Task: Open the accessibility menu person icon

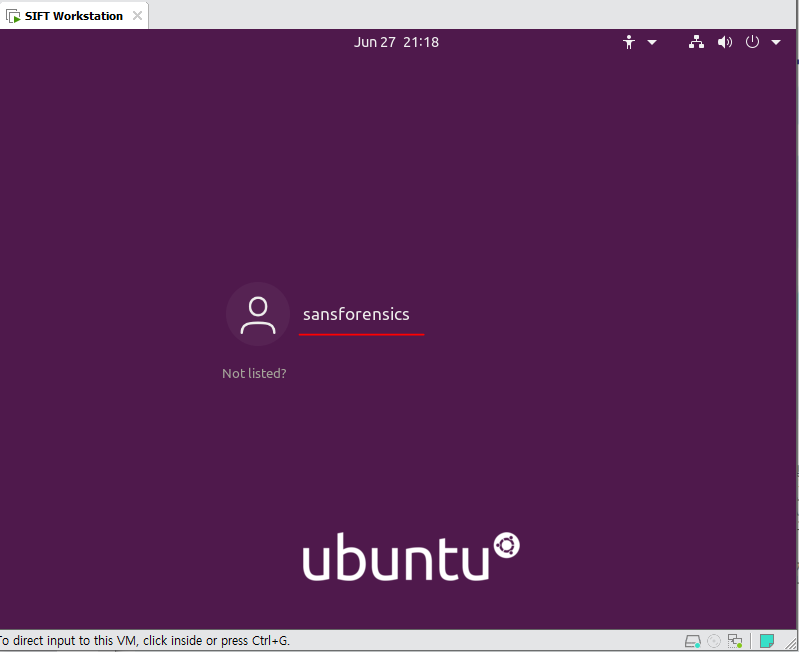Action: [629, 42]
